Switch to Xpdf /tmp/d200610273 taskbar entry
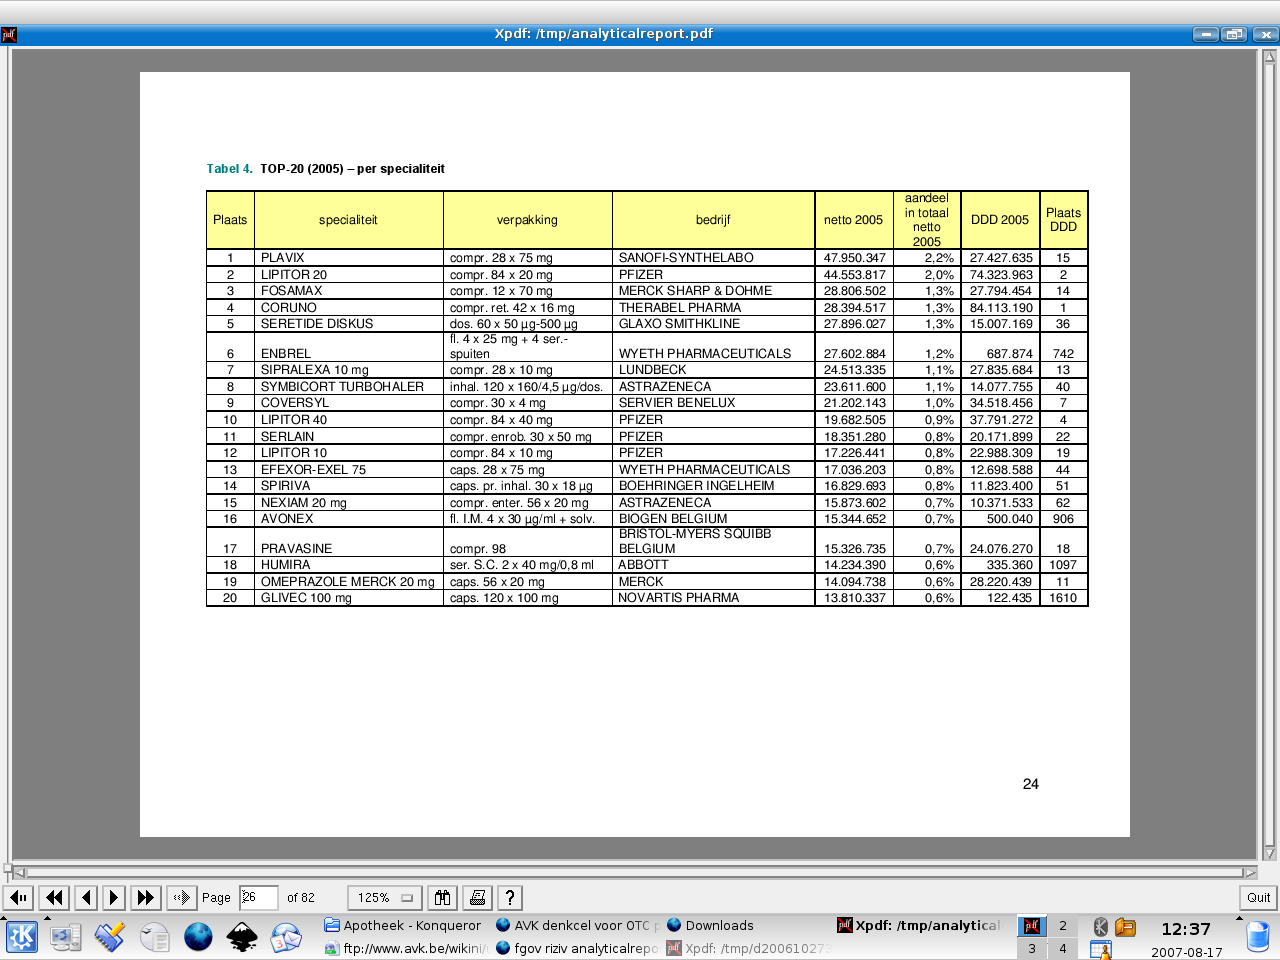 (x=748, y=948)
